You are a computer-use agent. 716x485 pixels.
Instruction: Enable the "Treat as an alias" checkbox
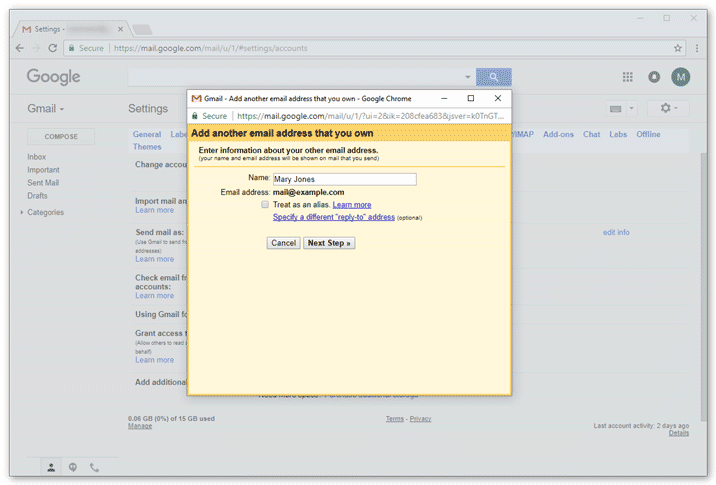pos(265,205)
